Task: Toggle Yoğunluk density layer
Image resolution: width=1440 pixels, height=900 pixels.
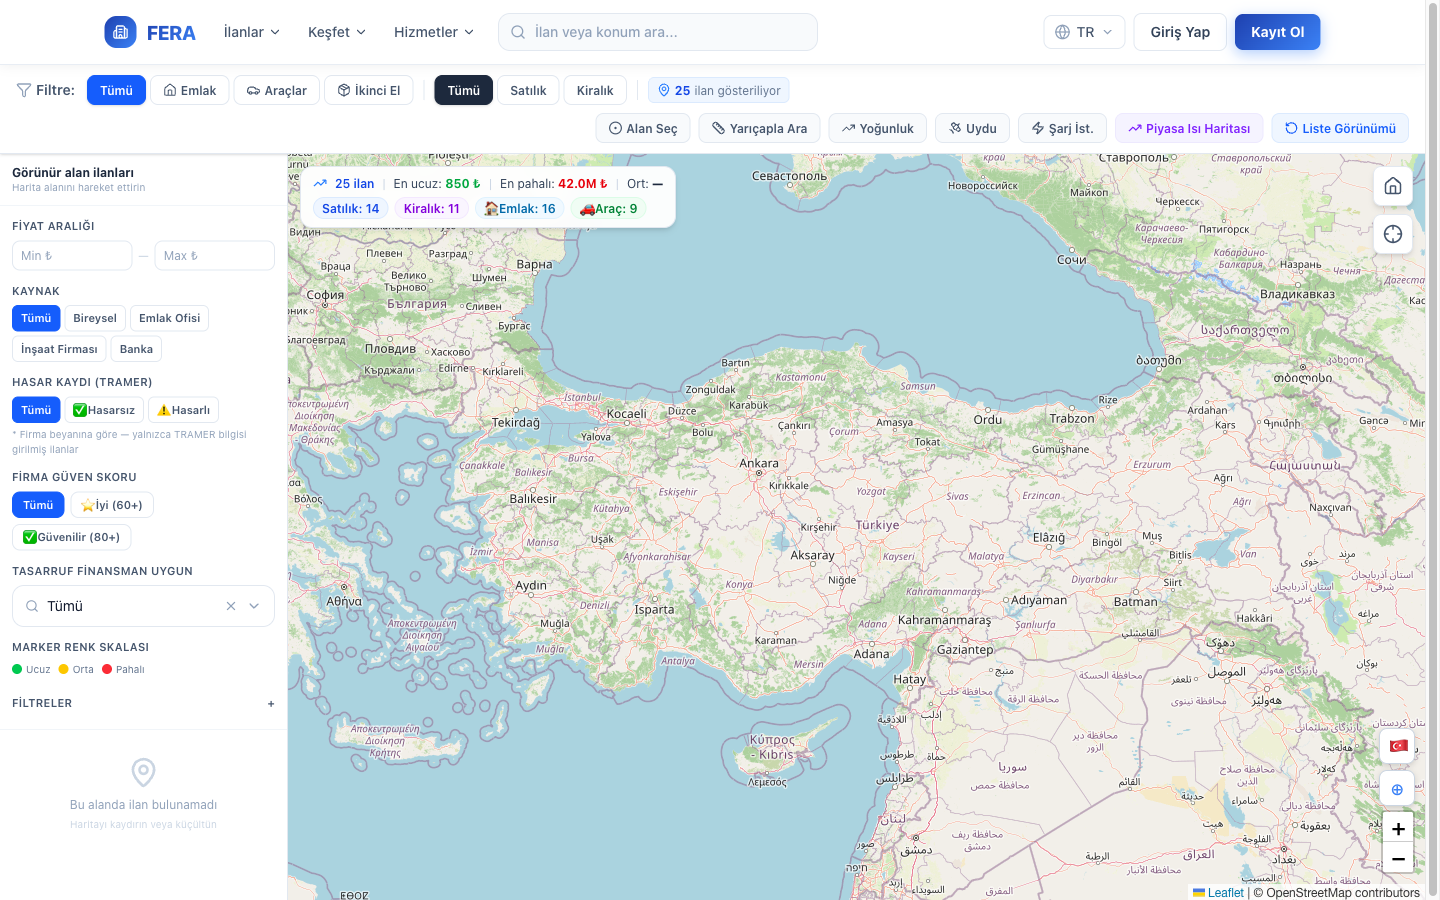Action: click(878, 128)
